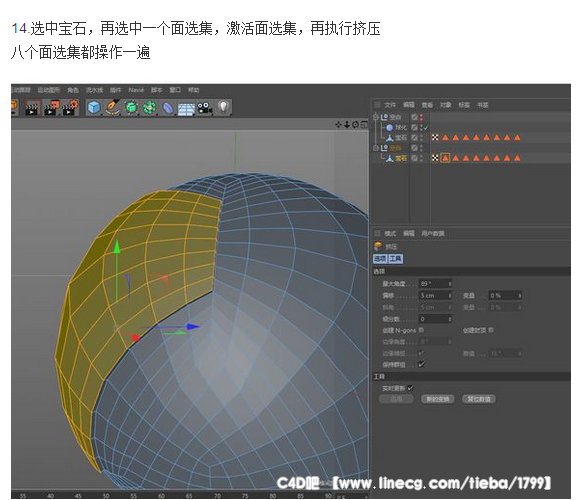Viewport: 577px width, 500px height.
Task: Click the viewport rotate circle icon
Action: pyautogui.click(x=355, y=125)
